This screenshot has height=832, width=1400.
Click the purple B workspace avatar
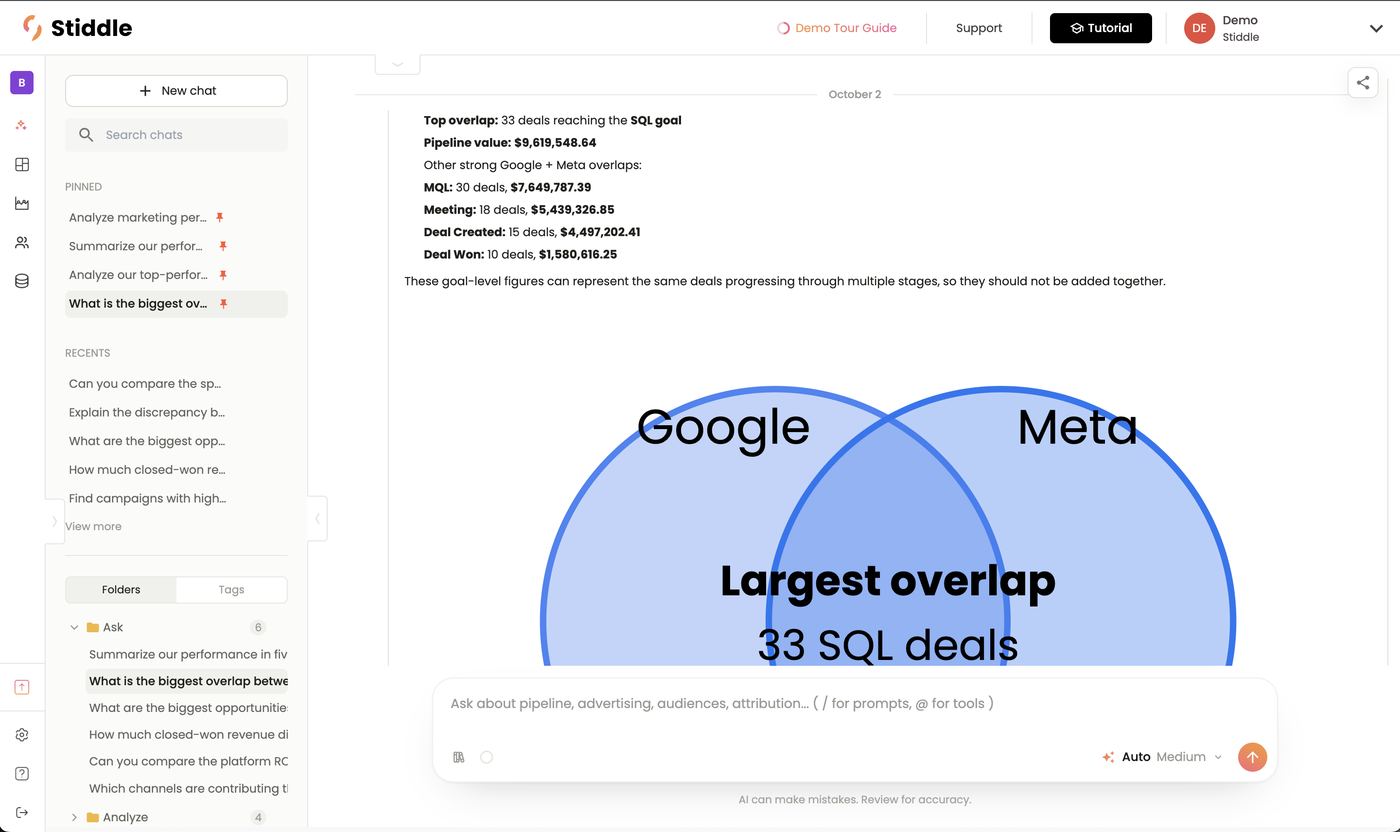coord(22,82)
